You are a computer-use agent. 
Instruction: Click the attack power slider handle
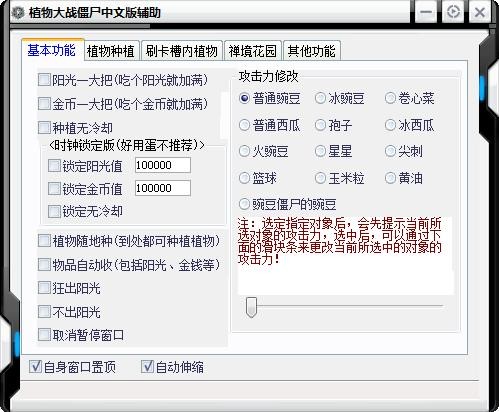tap(251, 307)
